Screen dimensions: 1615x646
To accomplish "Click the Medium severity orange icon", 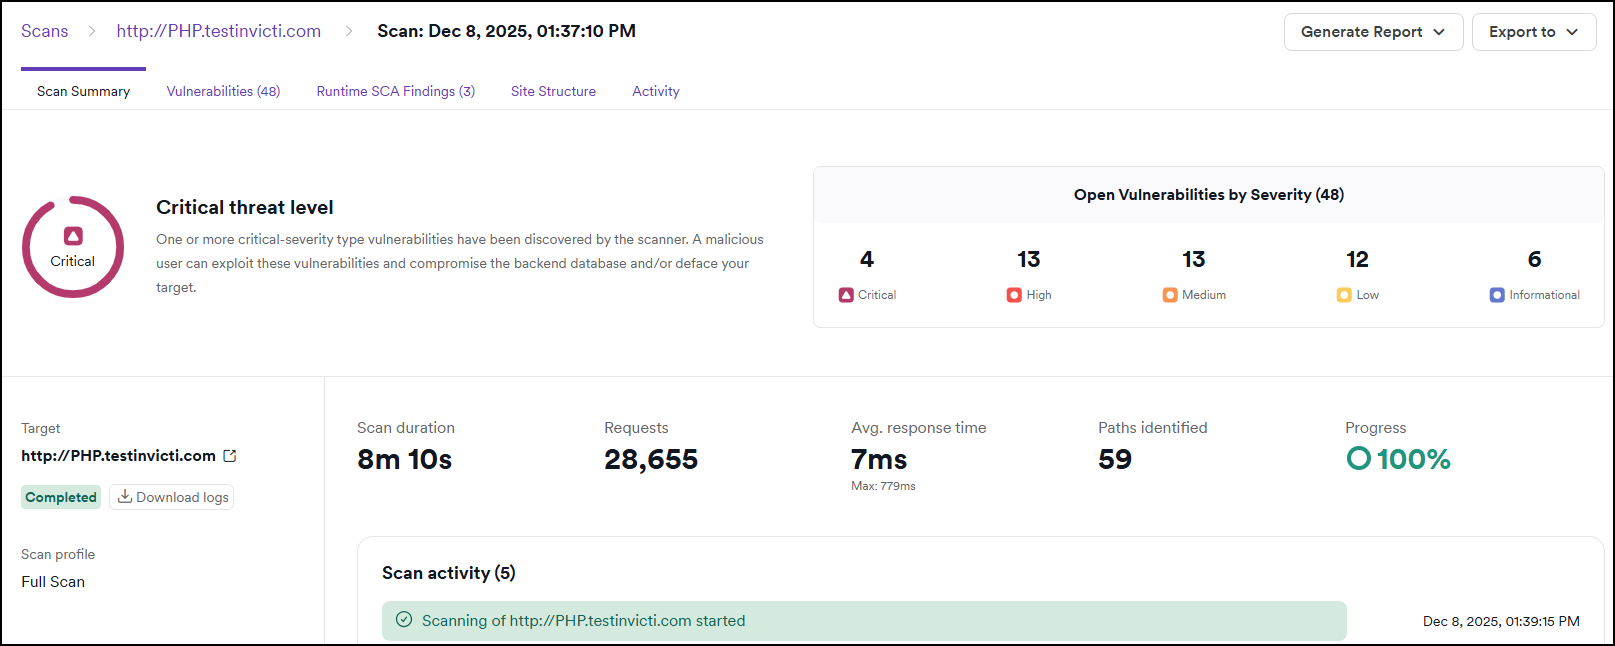I will point(1170,295).
